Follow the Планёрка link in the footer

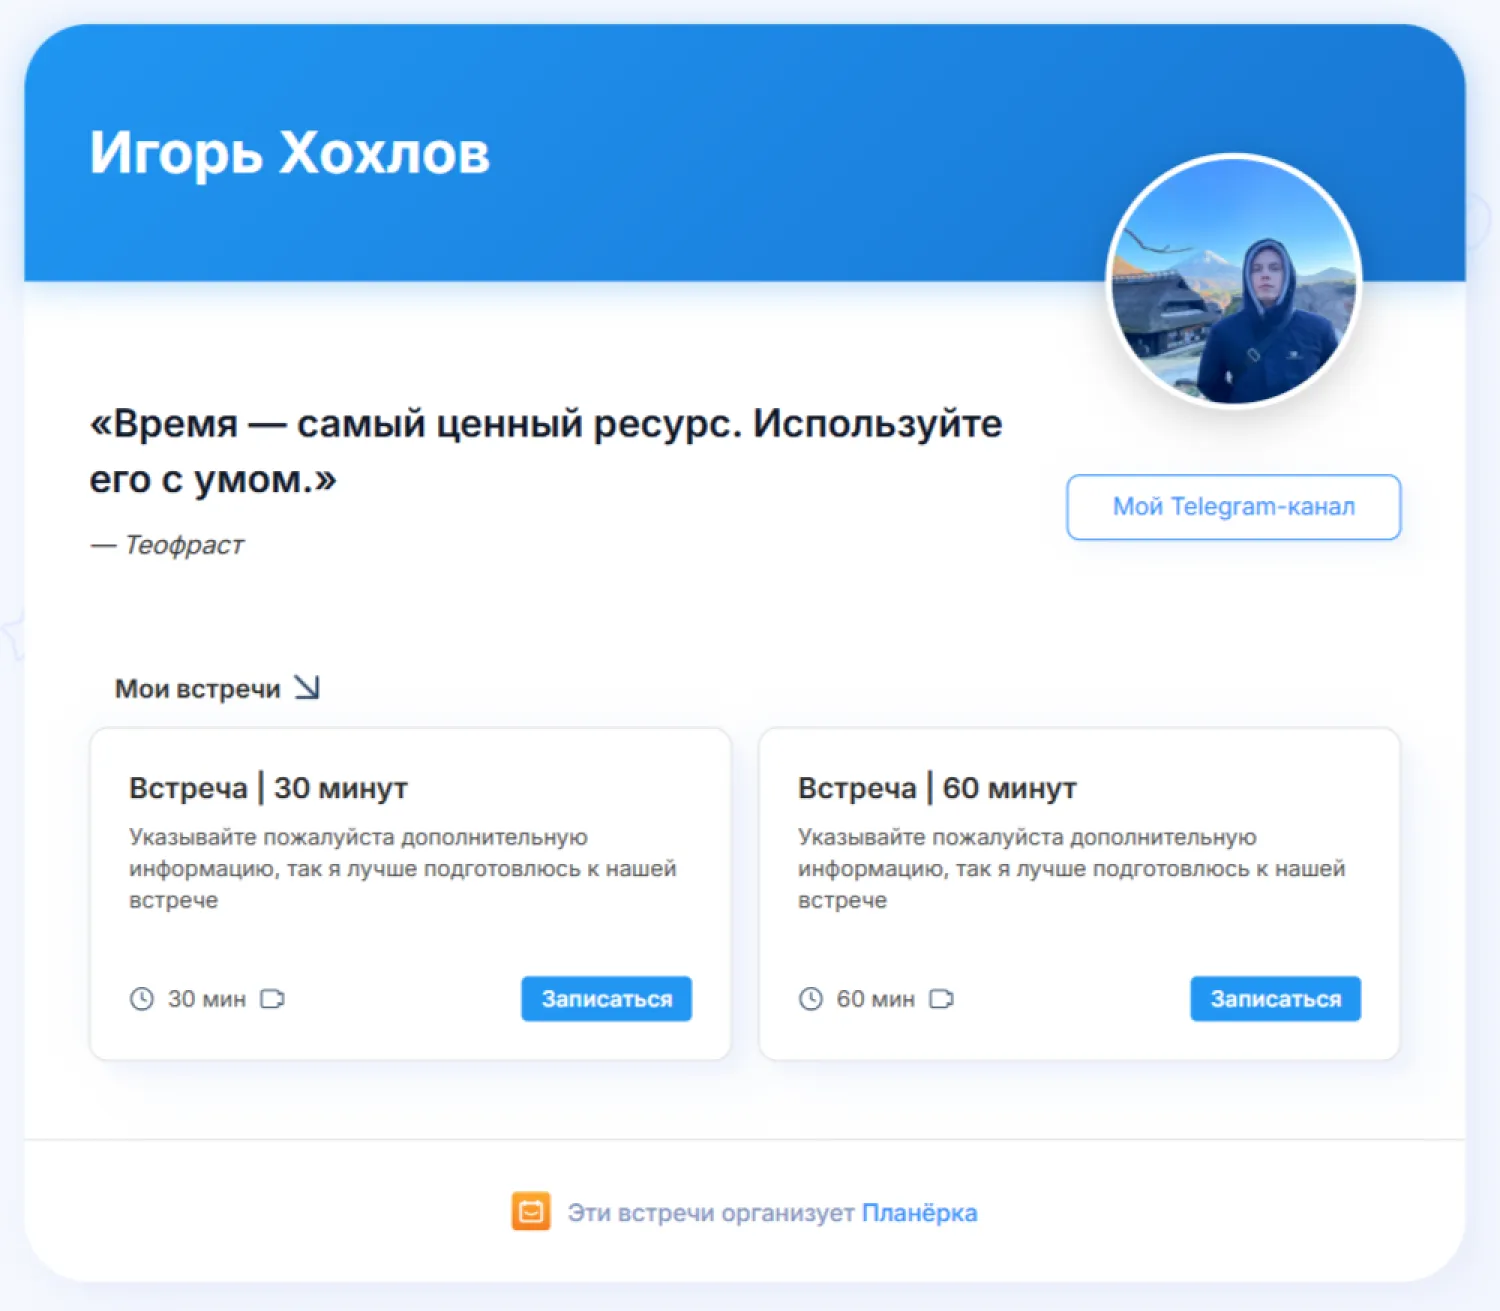919,1213
